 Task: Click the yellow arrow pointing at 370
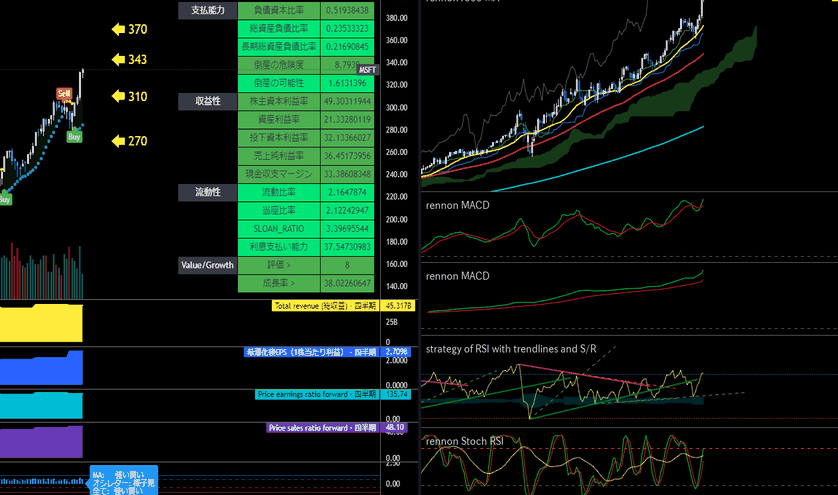[117, 29]
